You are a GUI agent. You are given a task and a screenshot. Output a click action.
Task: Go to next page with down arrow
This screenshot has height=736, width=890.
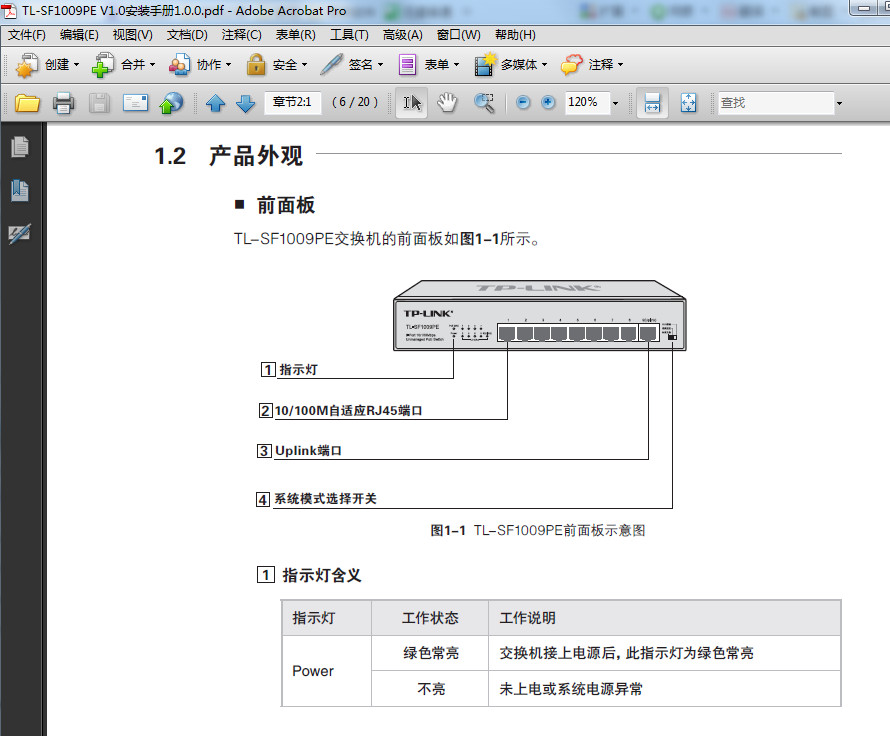click(246, 103)
